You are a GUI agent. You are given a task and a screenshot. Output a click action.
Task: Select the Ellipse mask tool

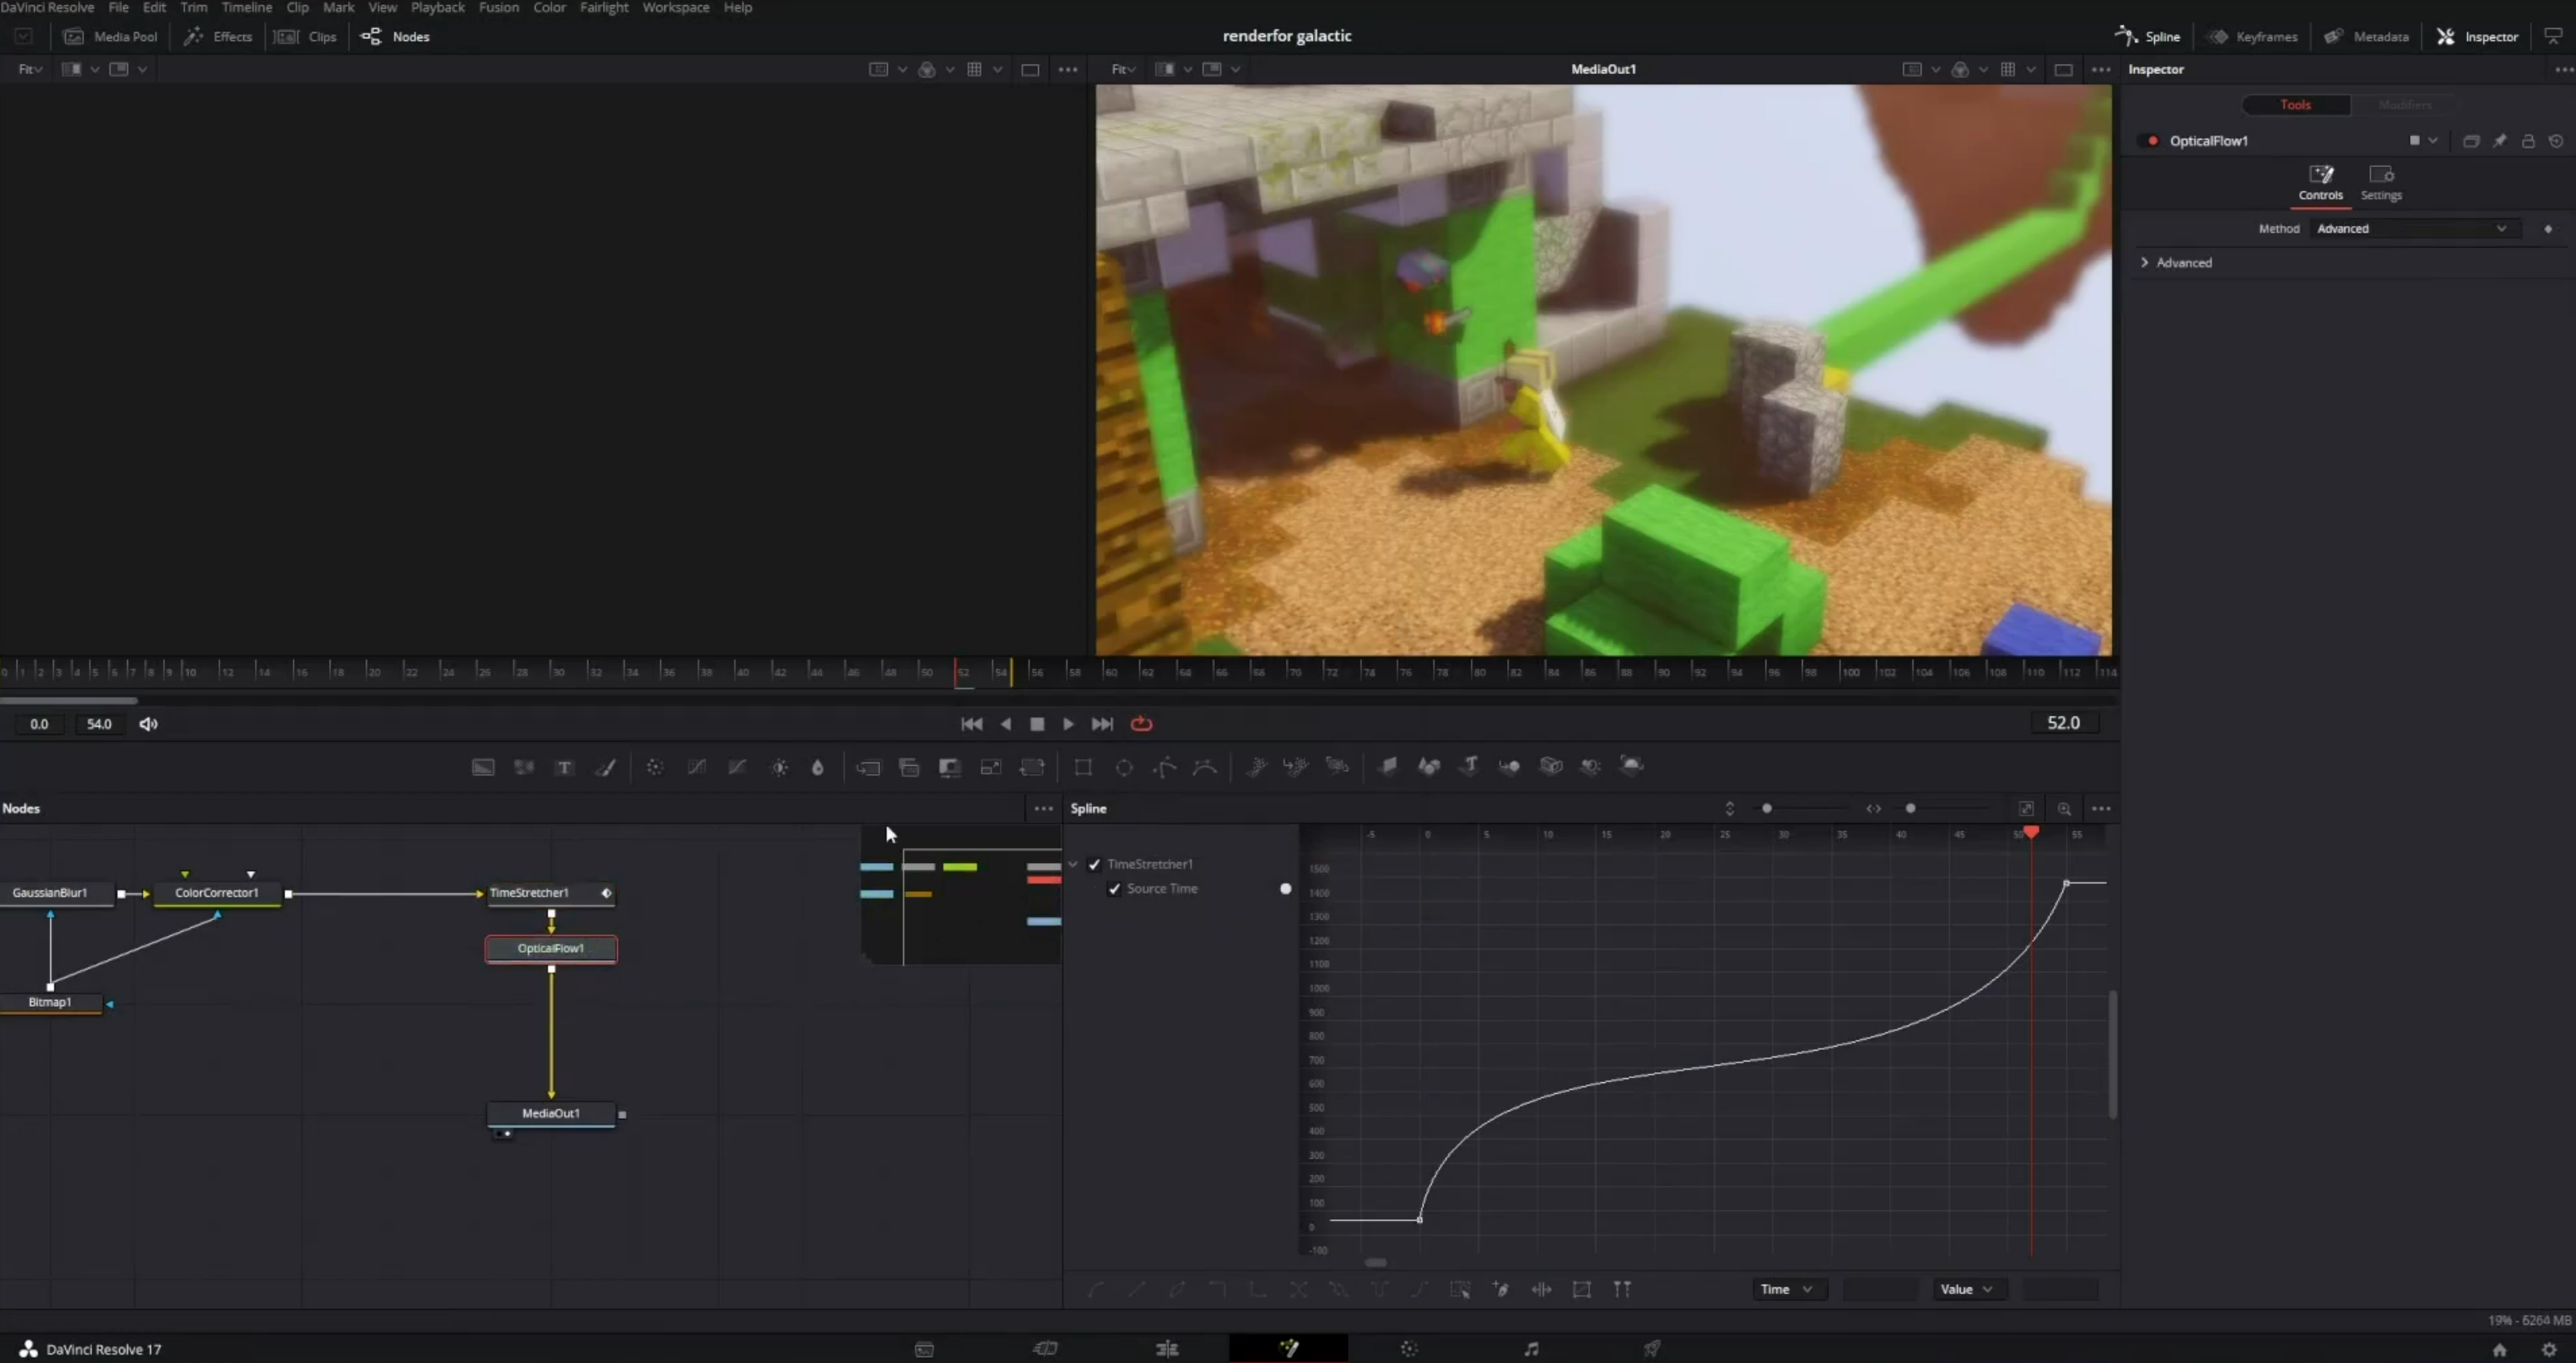pos(1124,767)
